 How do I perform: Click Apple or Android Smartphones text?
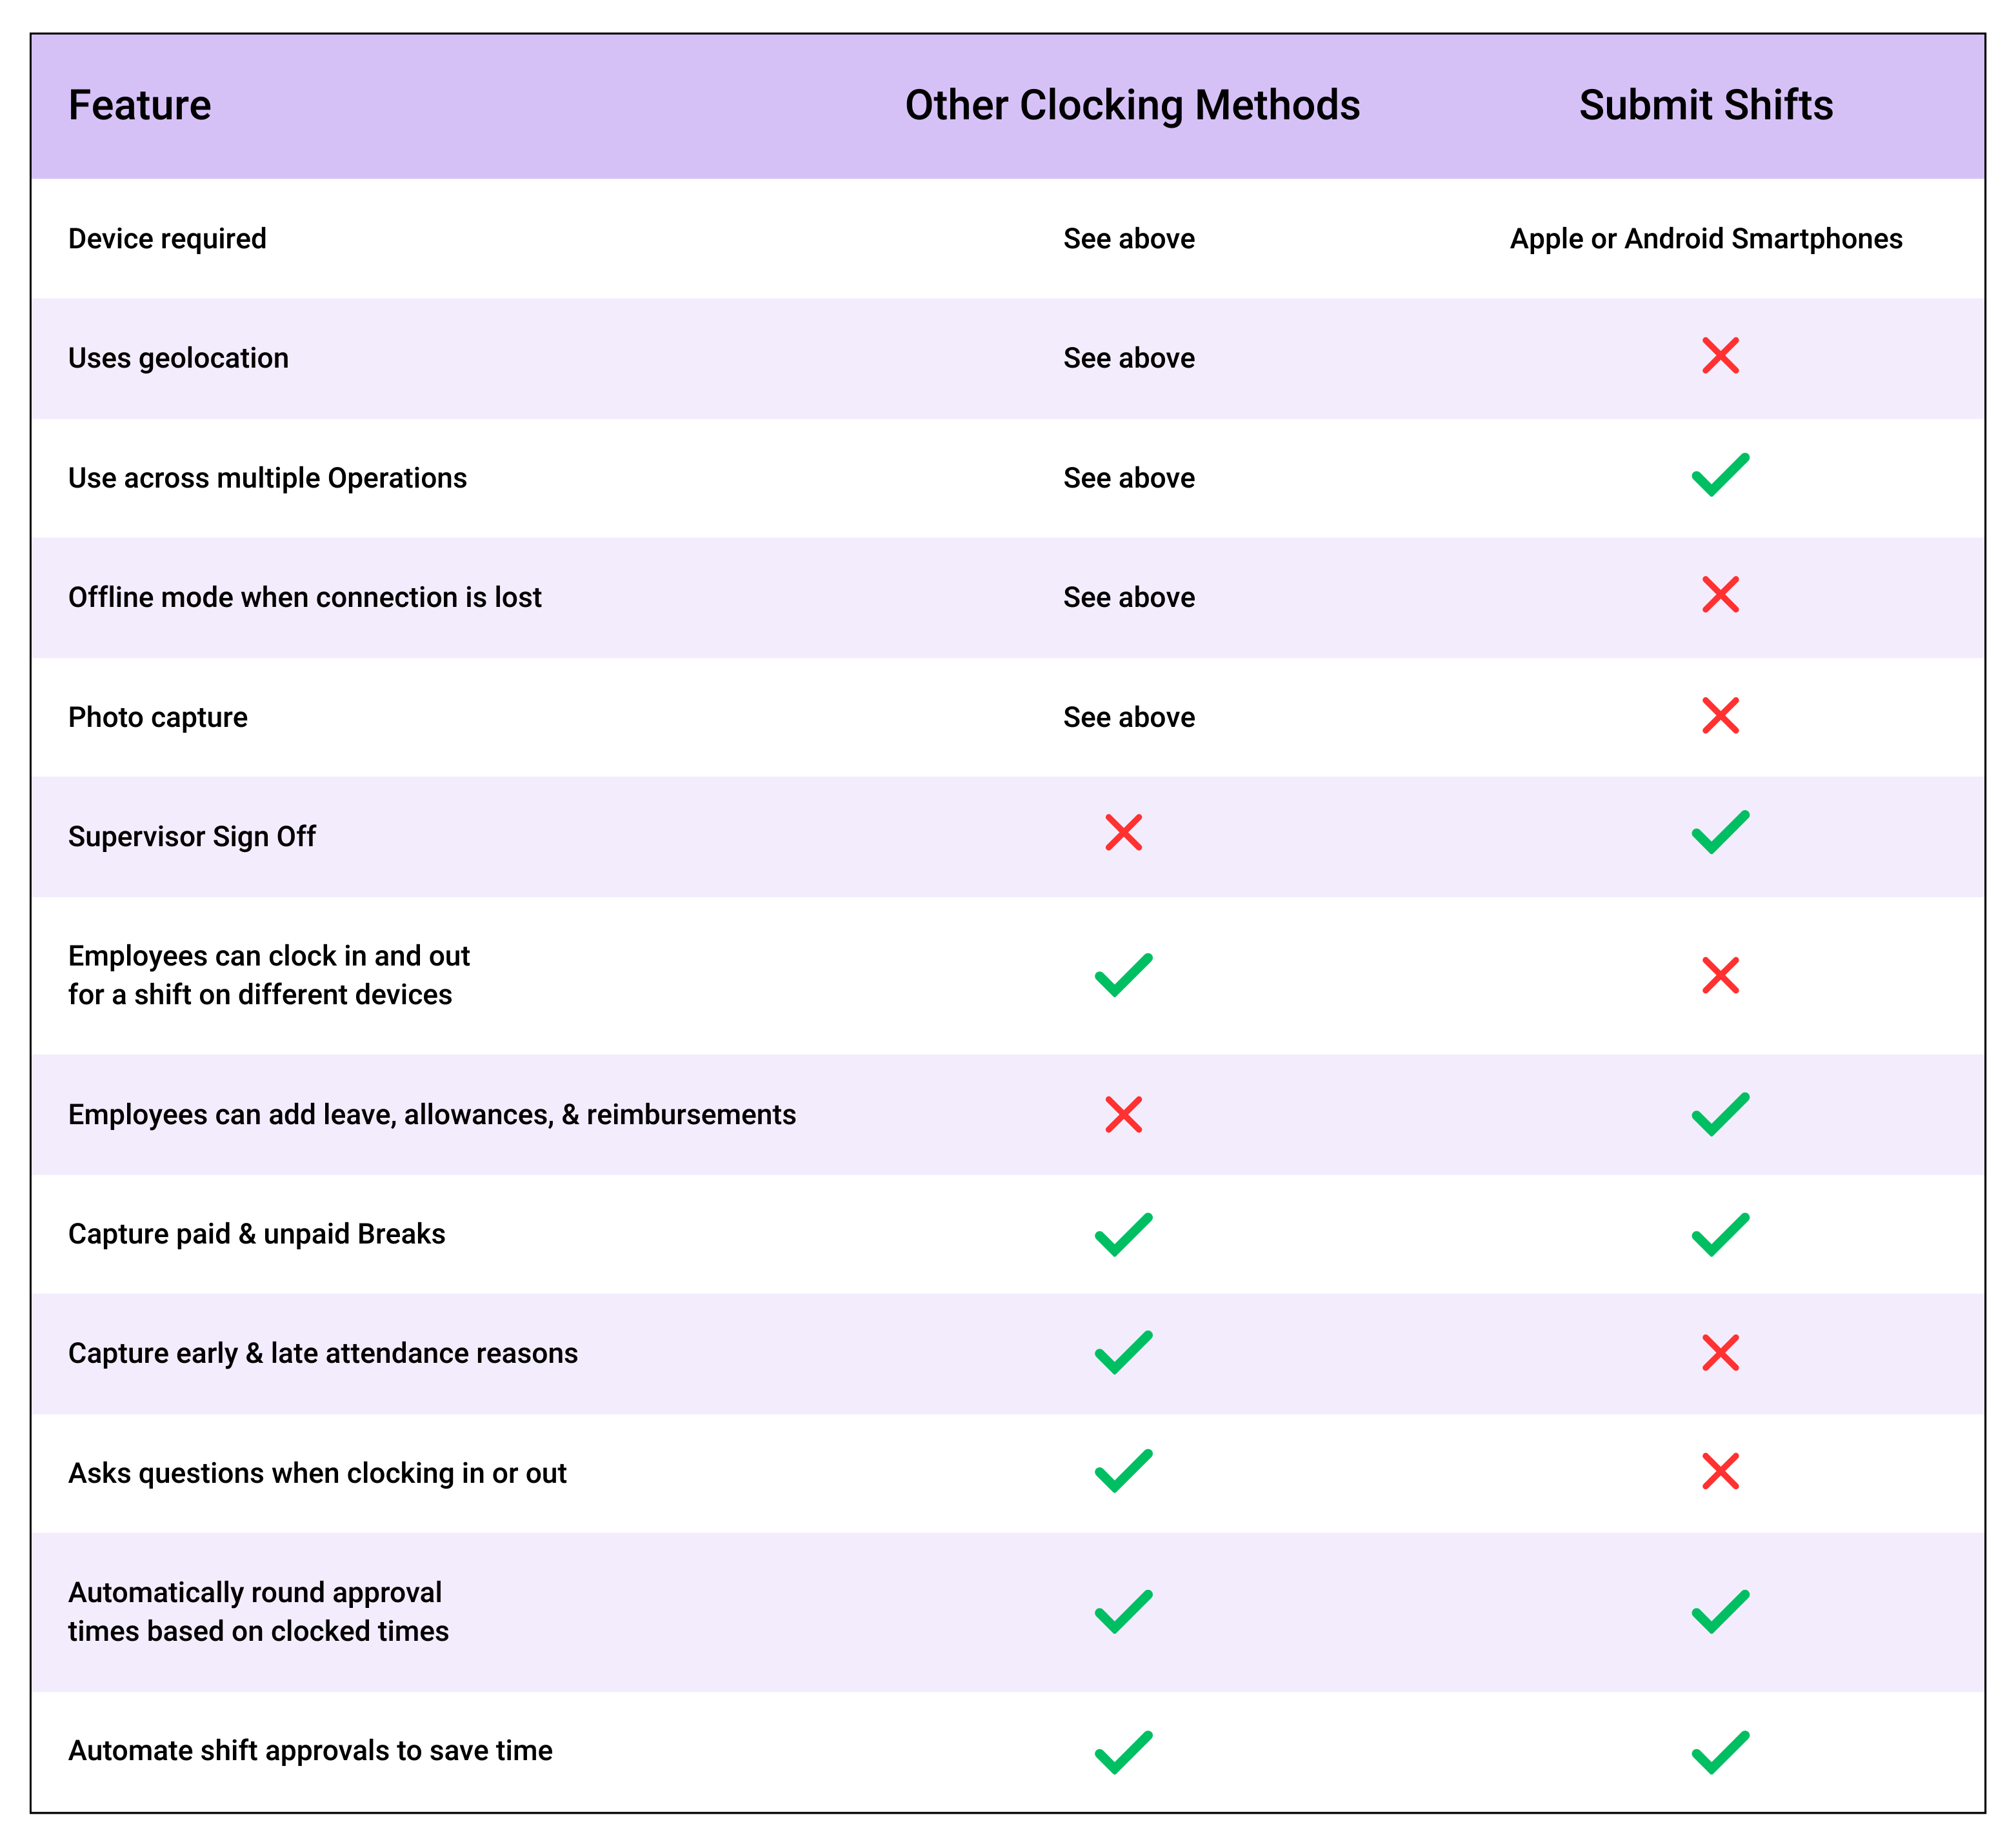(x=1706, y=239)
